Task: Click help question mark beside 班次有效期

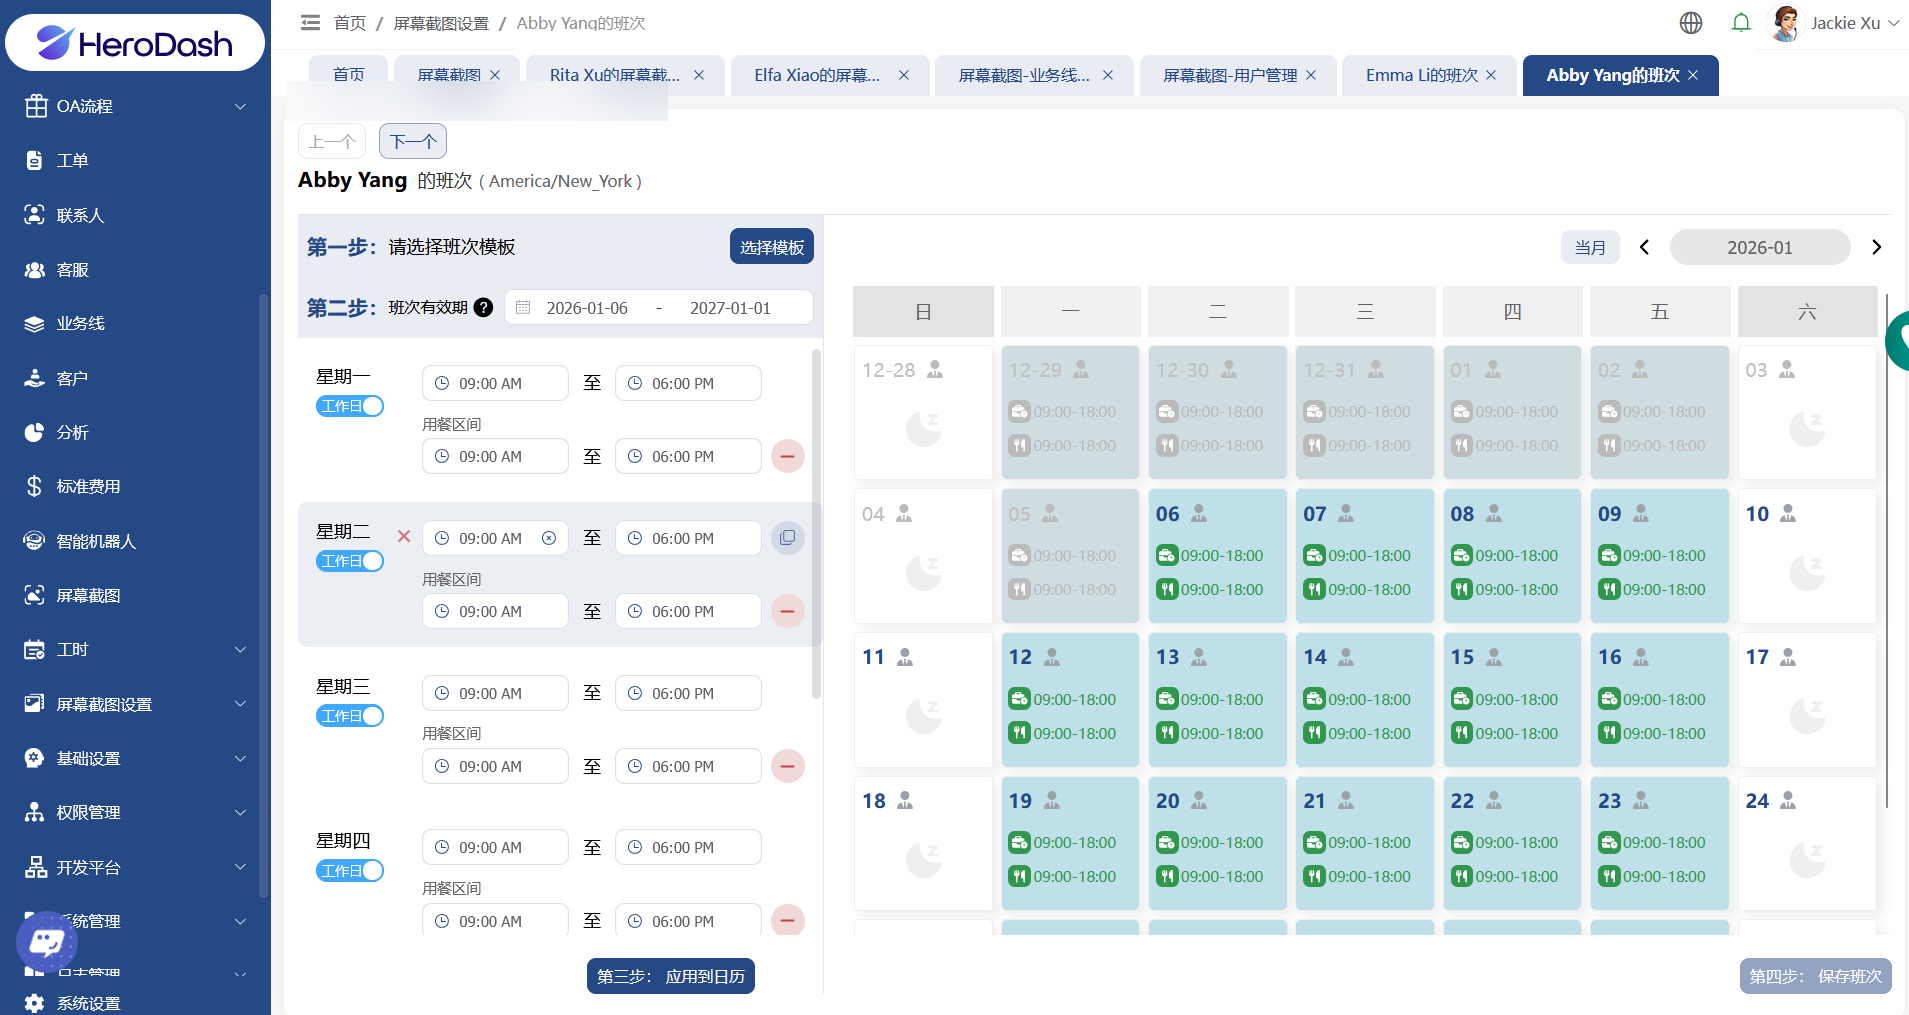Action: coord(483,308)
